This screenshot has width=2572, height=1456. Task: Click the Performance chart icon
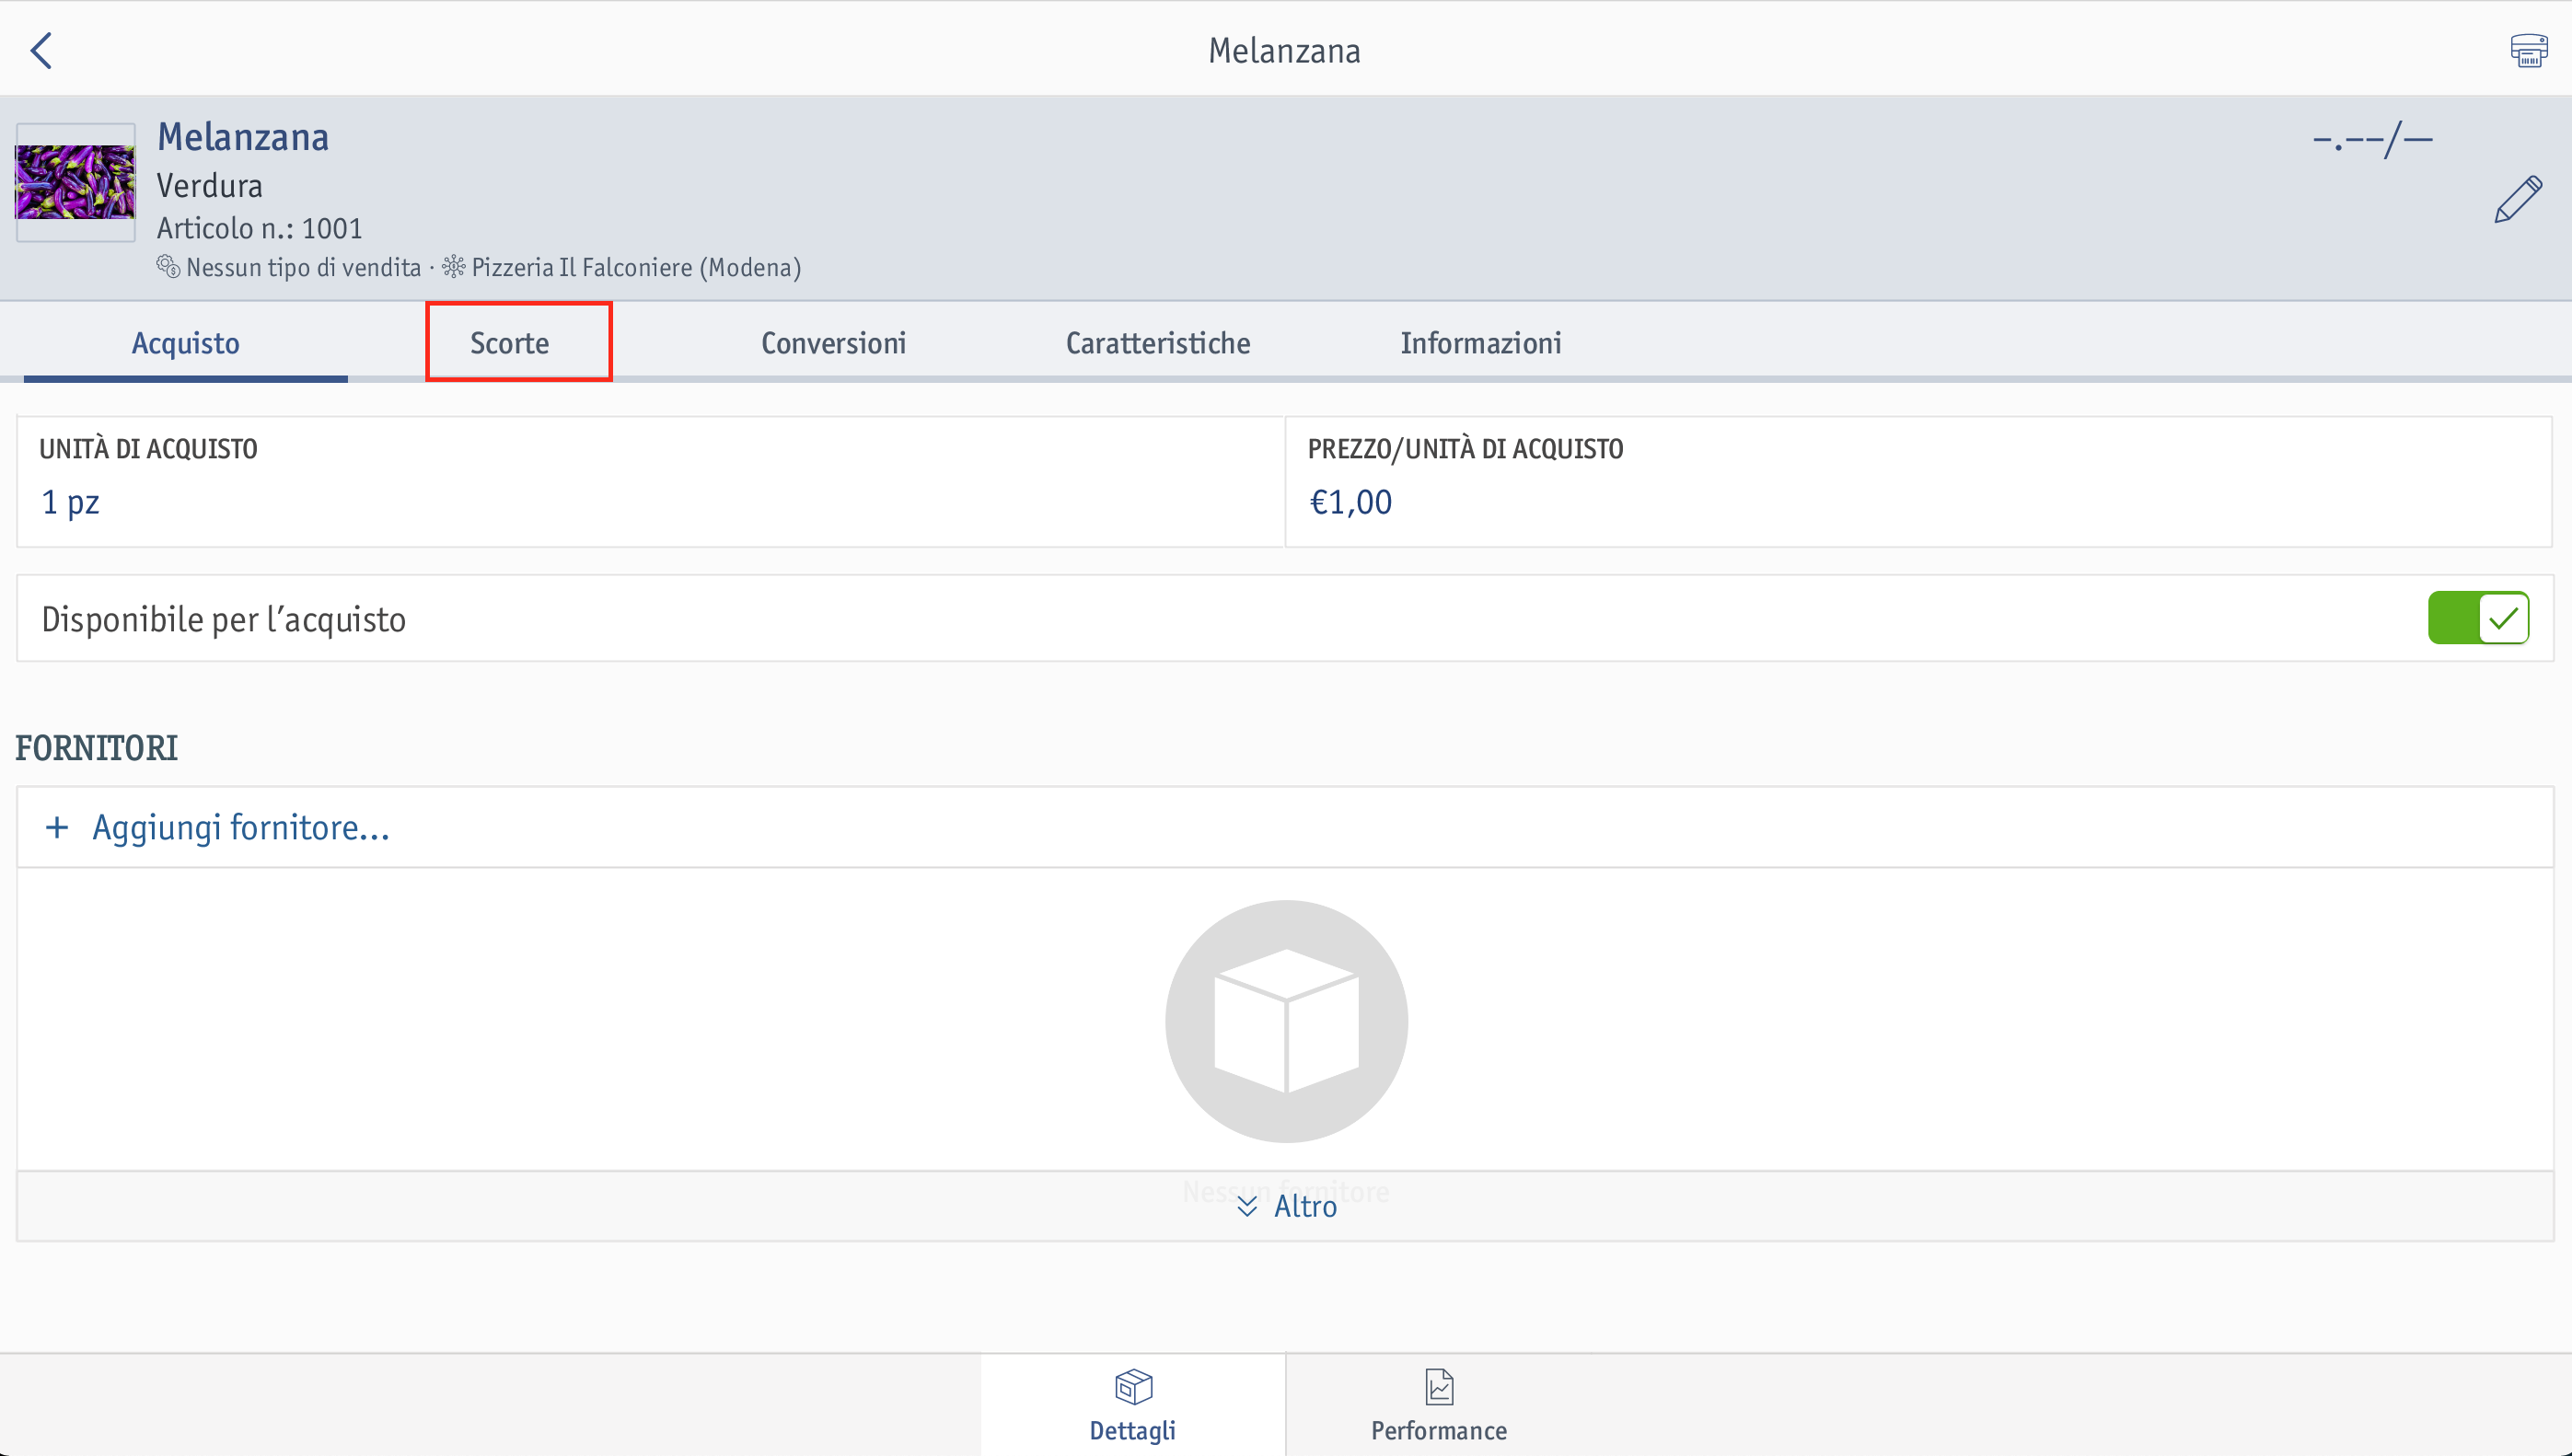click(1439, 1387)
